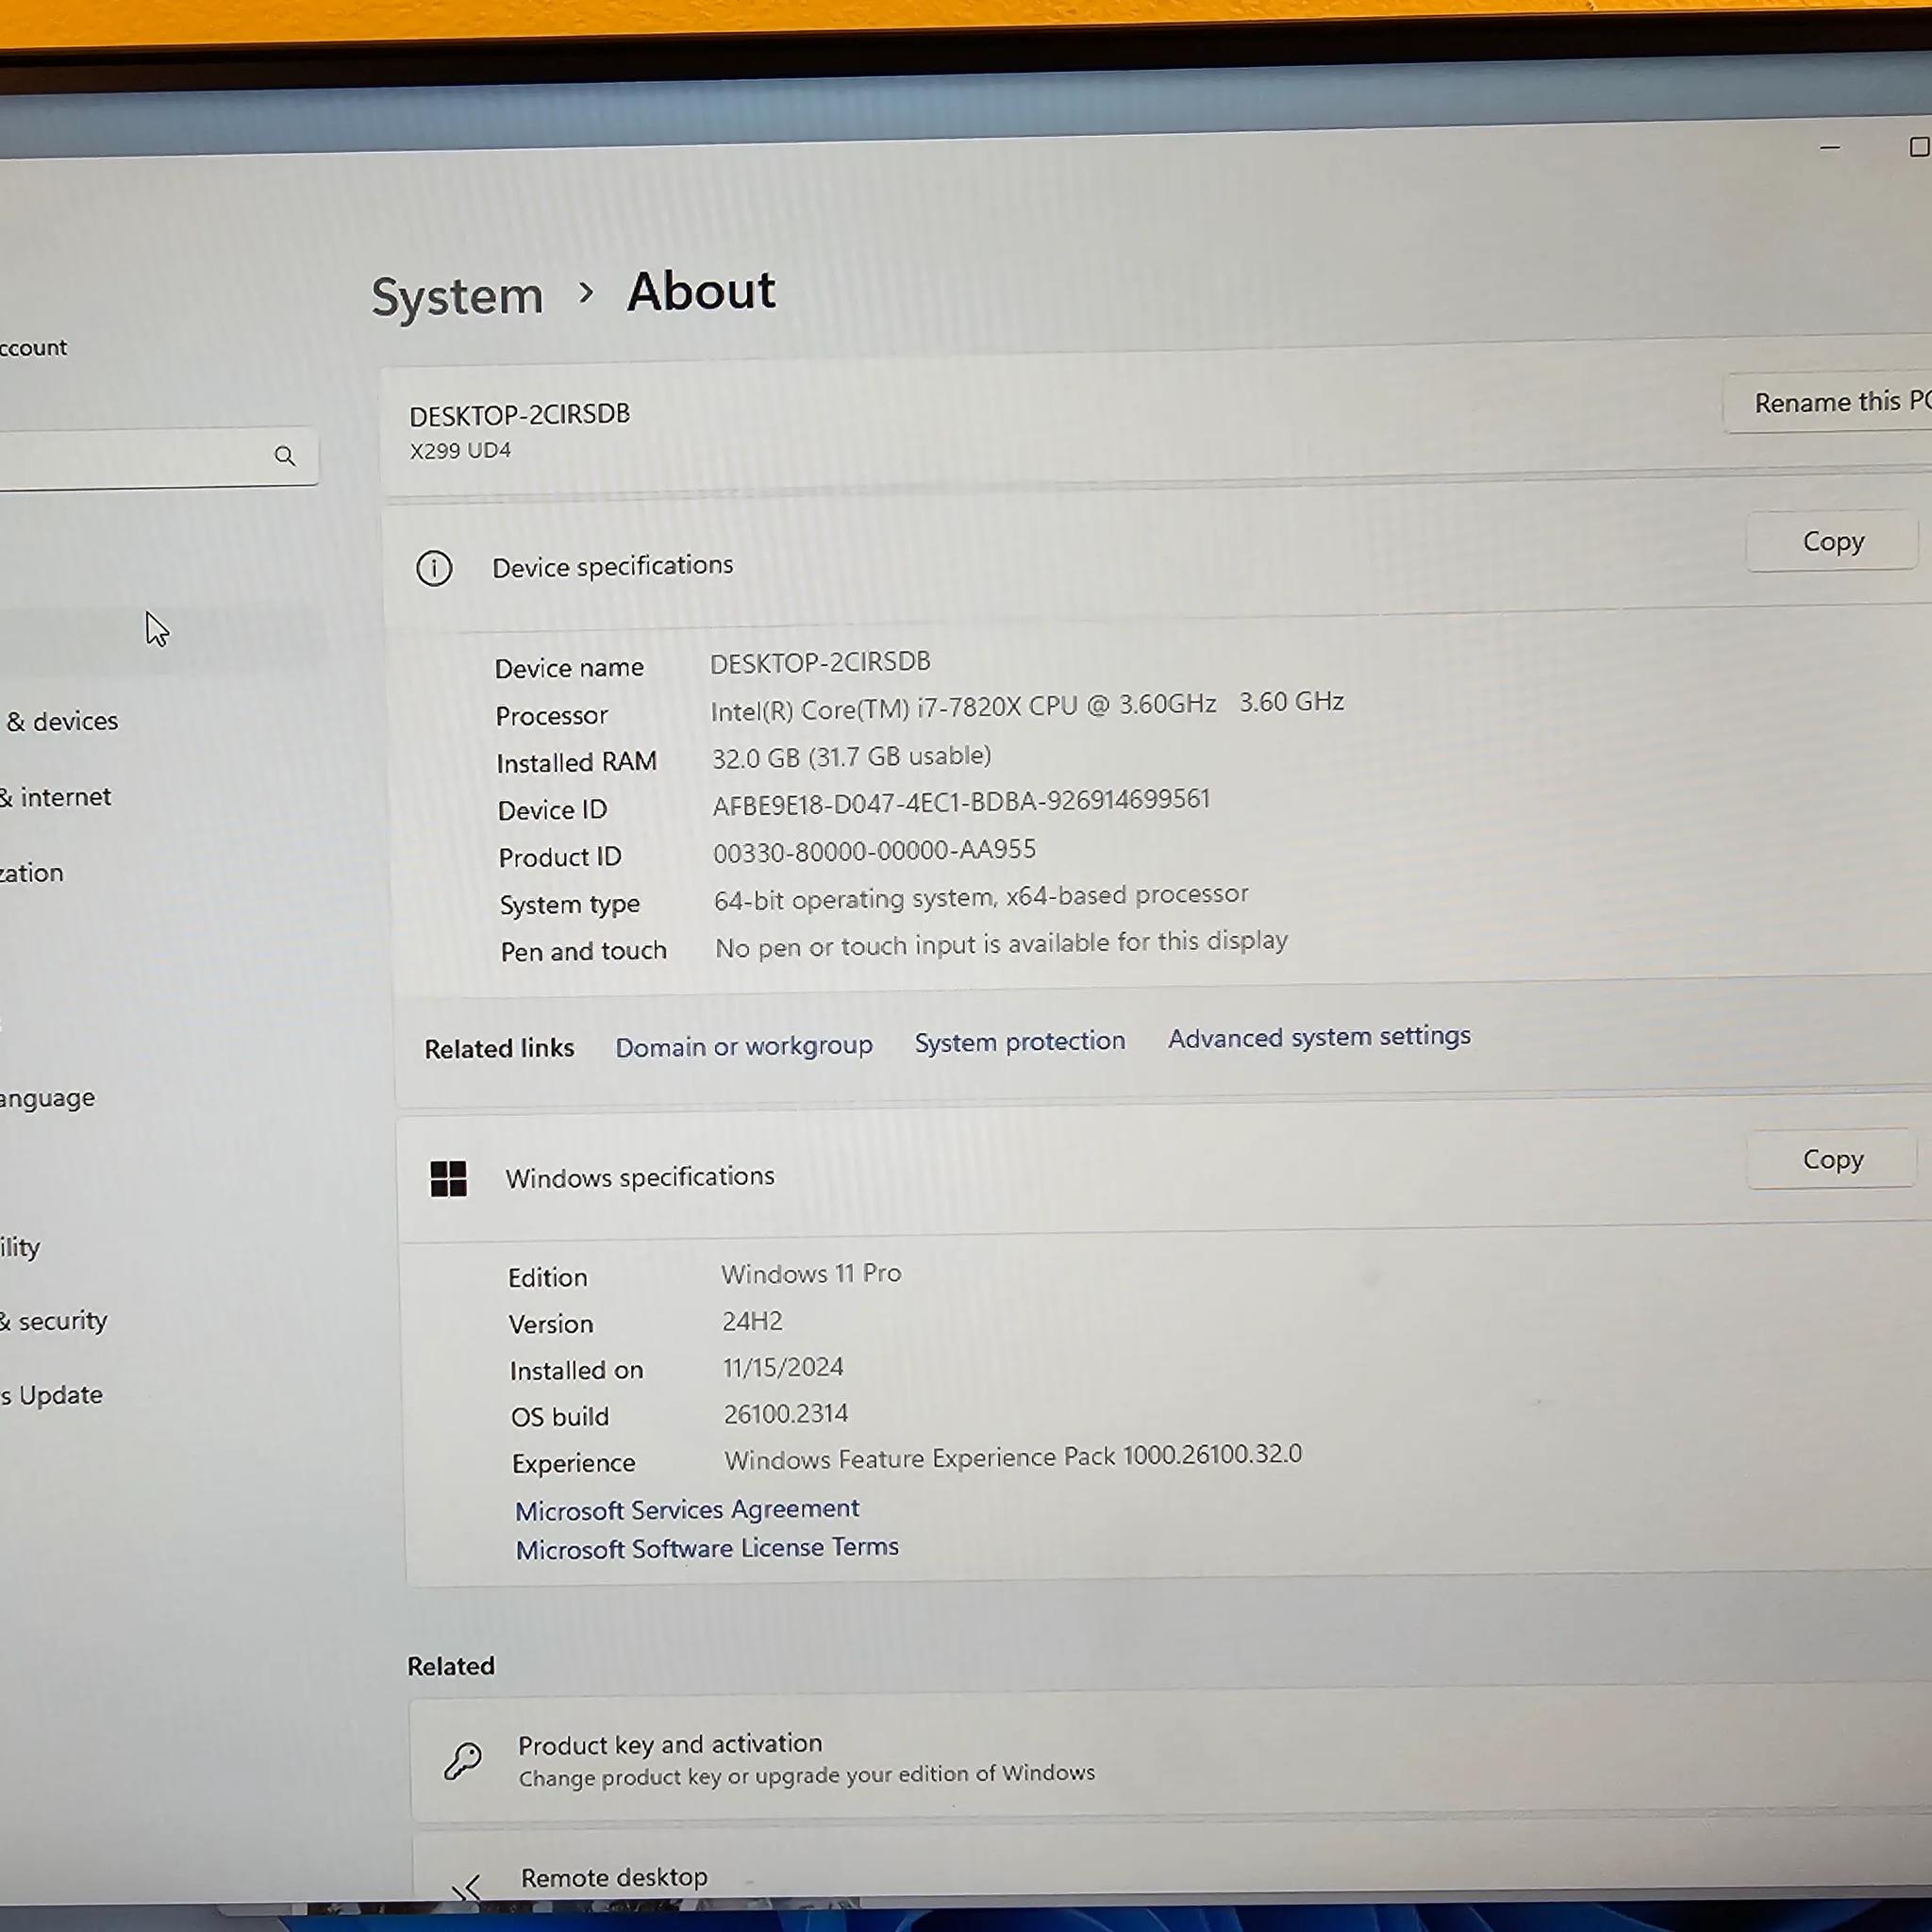The height and width of the screenshot is (1932, 1932).
Task: Click the key icon for Product key and activation
Action: pyautogui.click(x=463, y=1760)
